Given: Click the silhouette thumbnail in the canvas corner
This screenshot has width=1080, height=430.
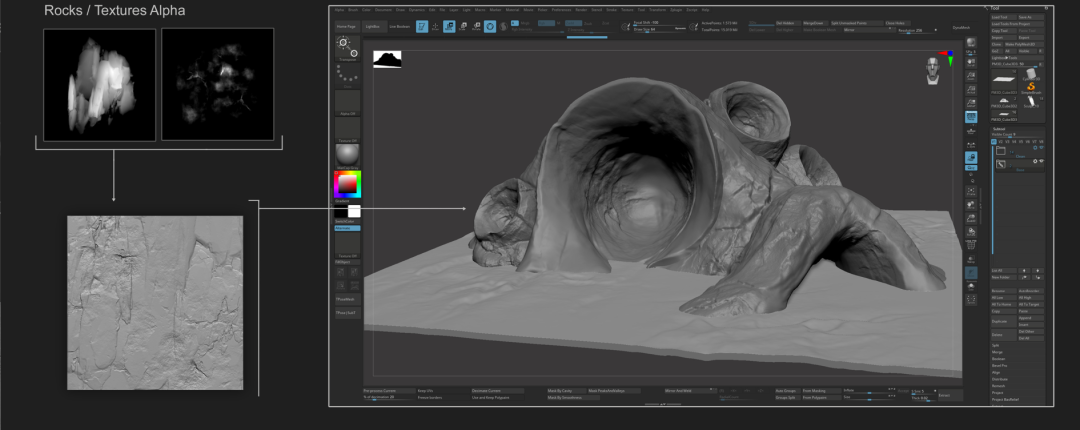Looking at the screenshot, I should tap(387, 59).
